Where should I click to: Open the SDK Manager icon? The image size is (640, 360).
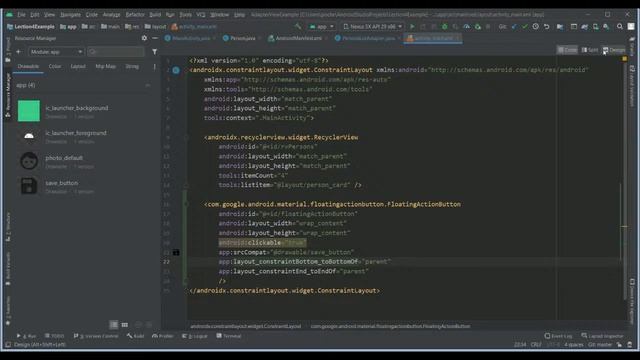click(x=606, y=27)
